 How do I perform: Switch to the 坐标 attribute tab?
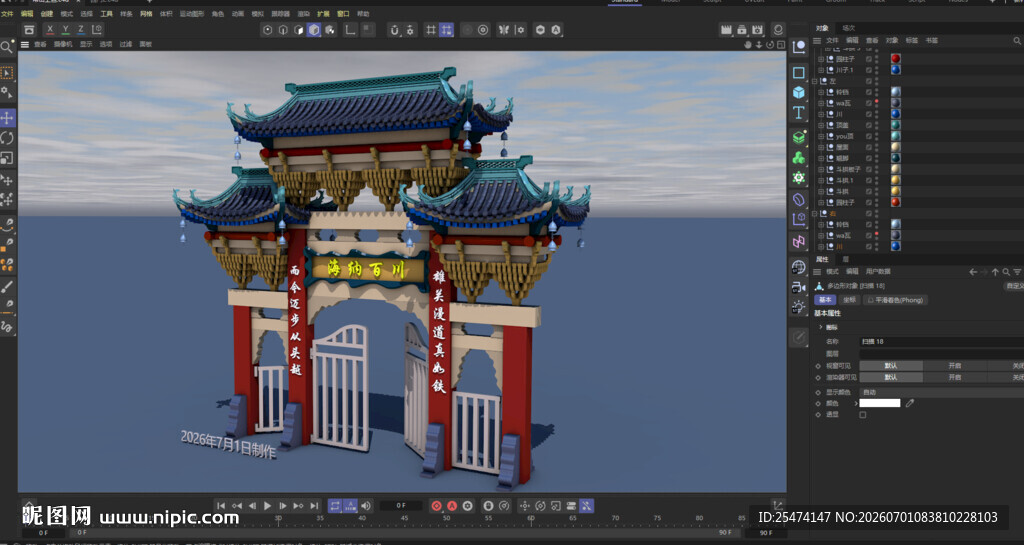(850, 300)
